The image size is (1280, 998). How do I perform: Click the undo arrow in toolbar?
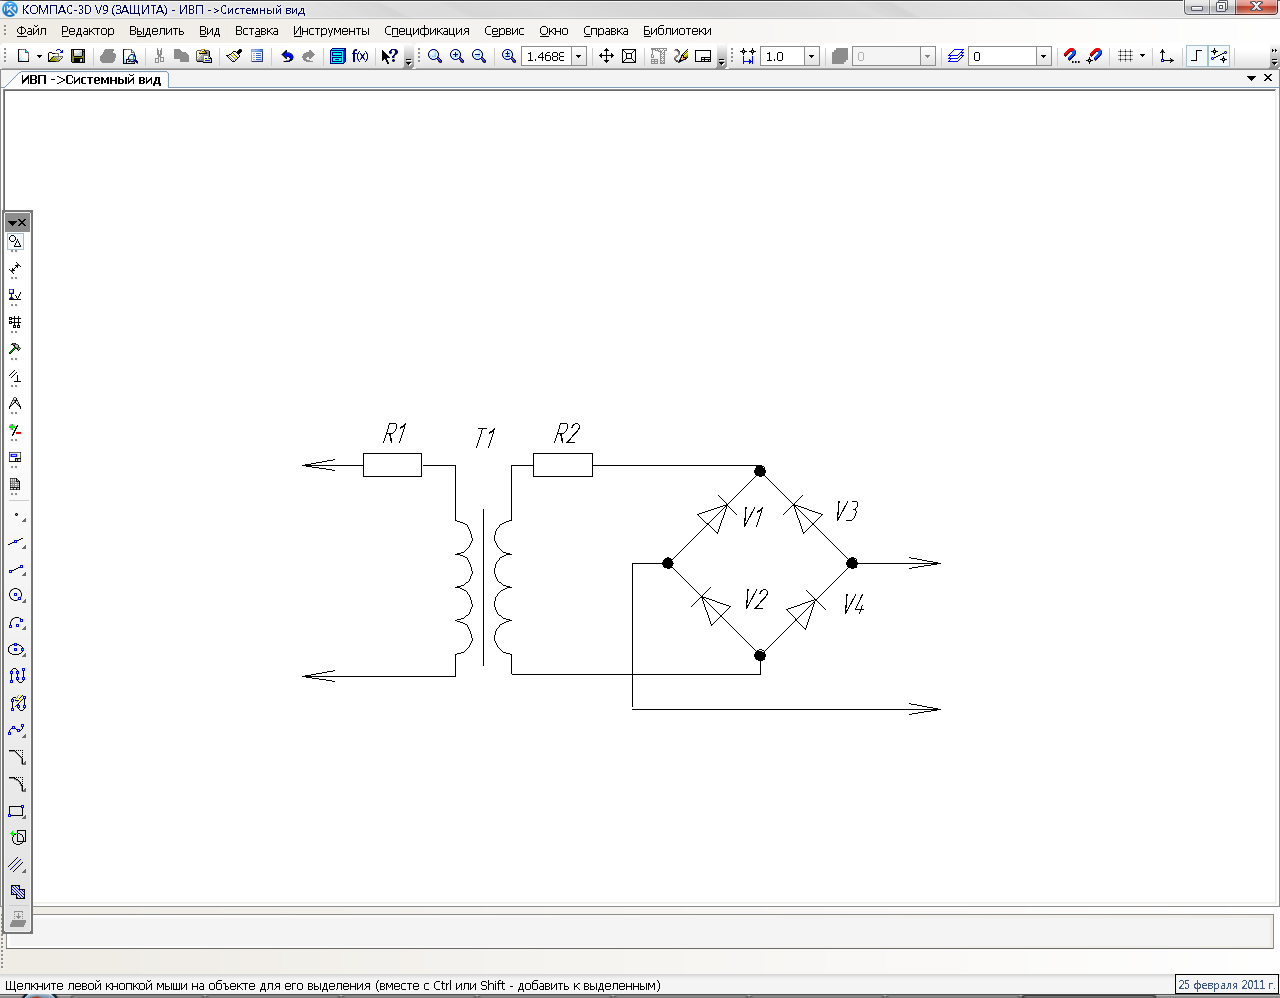coord(287,57)
